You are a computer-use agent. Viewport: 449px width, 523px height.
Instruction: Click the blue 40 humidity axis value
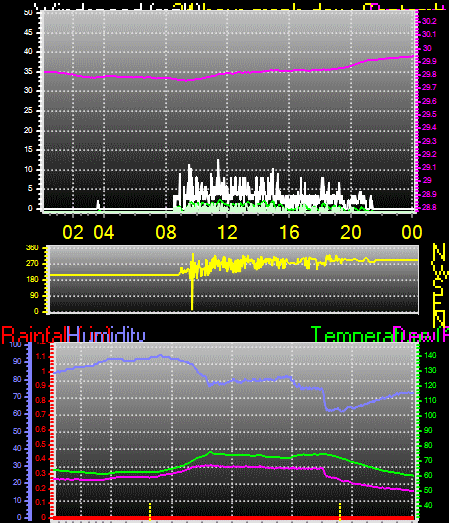(x=17, y=448)
